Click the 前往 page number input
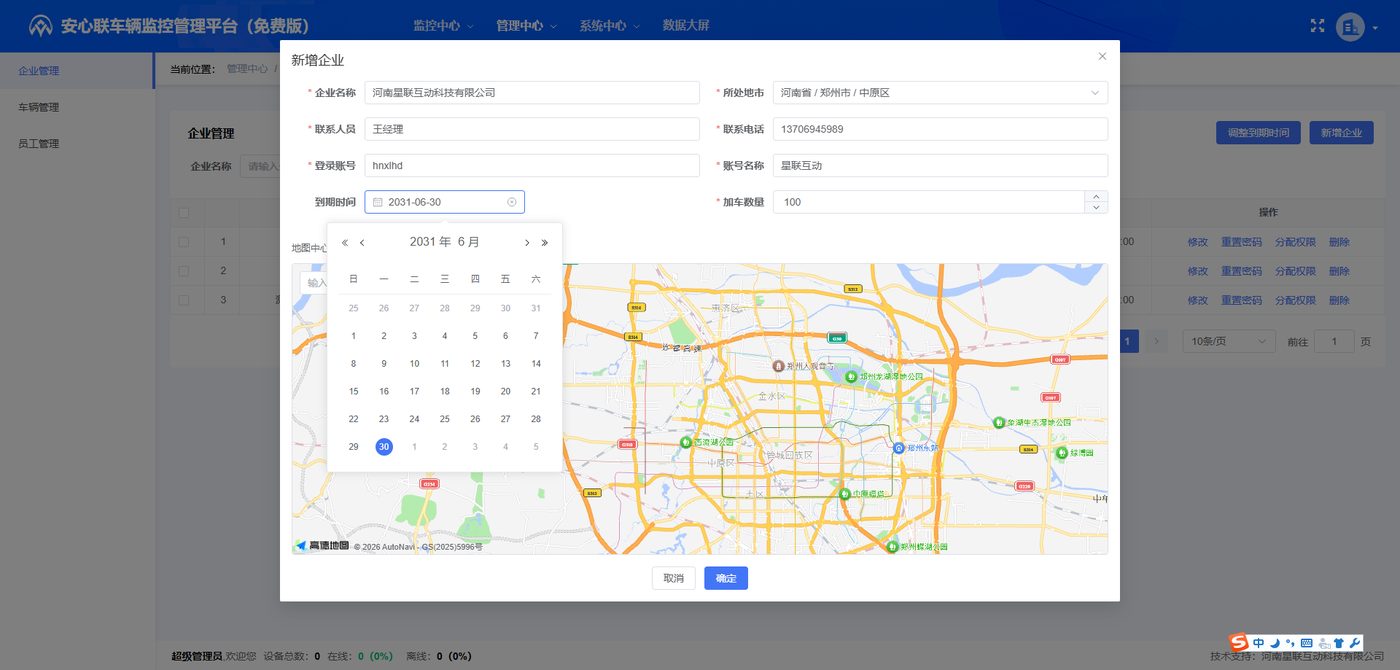Image resolution: width=1400 pixels, height=670 pixels. (x=1335, y=341)
